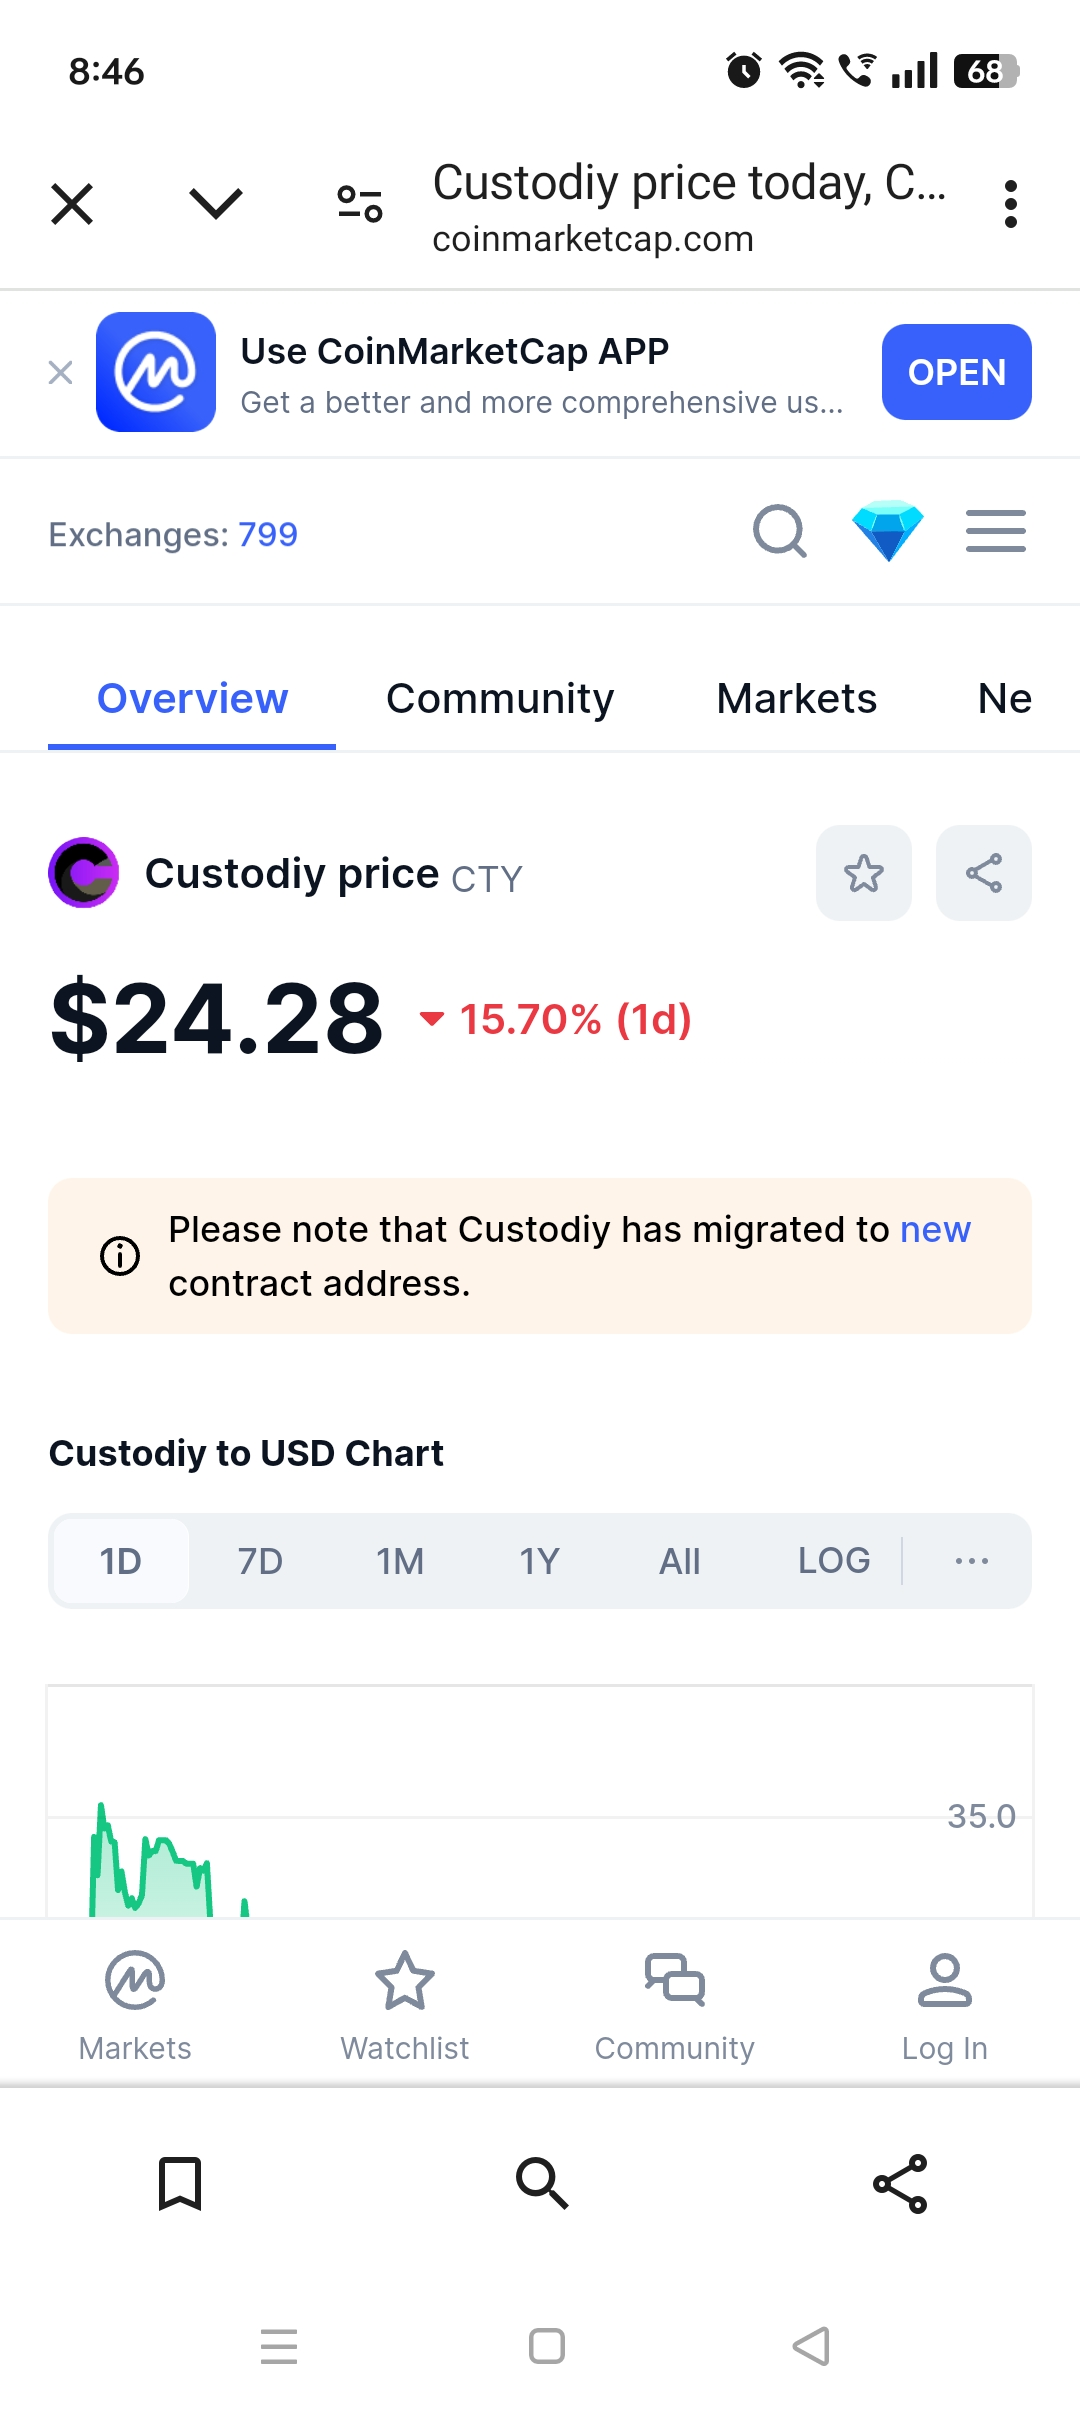This screenshot has width=1080, height=2412.
Task: Tap the CoinMarketCap search magnifier icon
Action: pyautogui.click(x=779, y=531)
